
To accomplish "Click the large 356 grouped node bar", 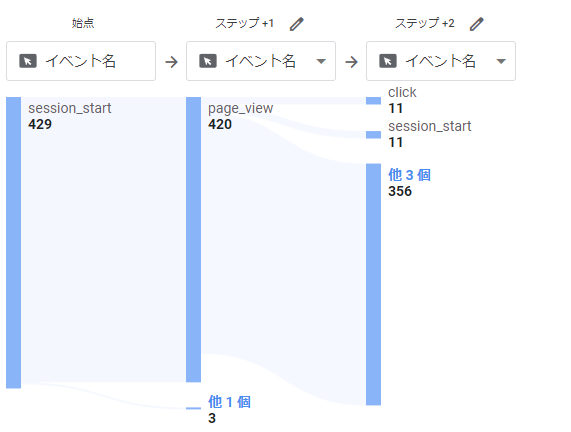I will tap(373, 284).
